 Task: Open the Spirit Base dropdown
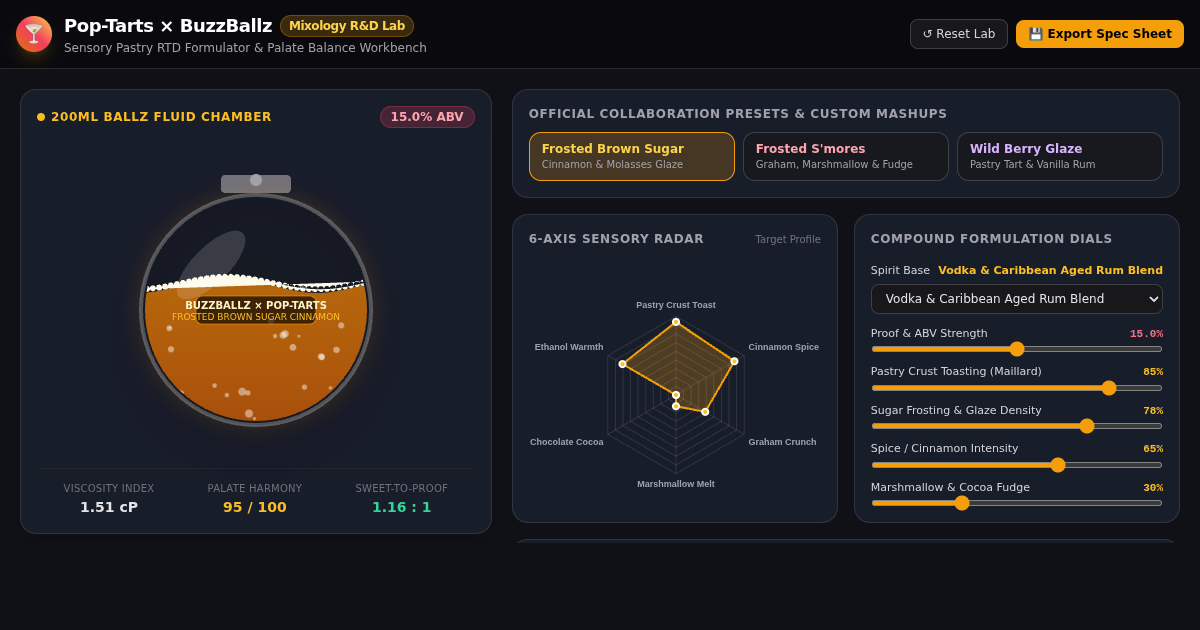(x=1017, y=299)
